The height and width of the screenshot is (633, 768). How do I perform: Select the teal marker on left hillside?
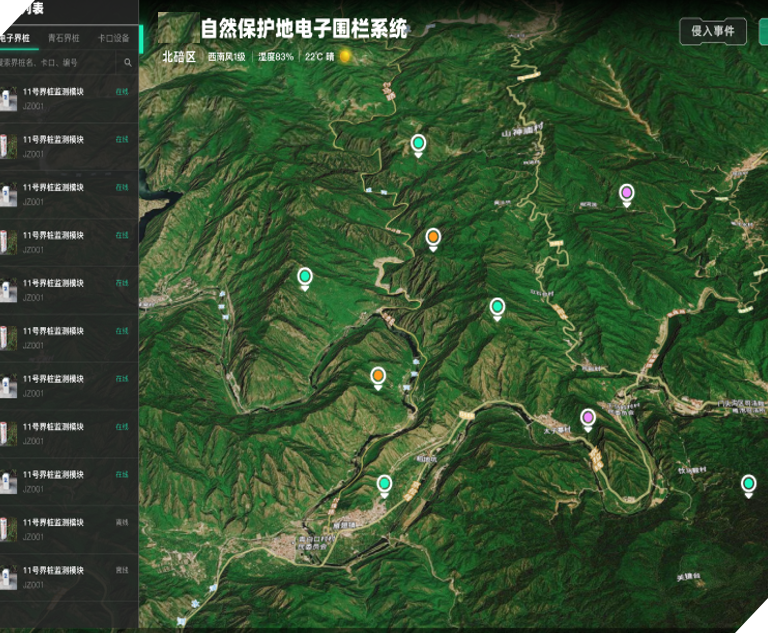305,279
